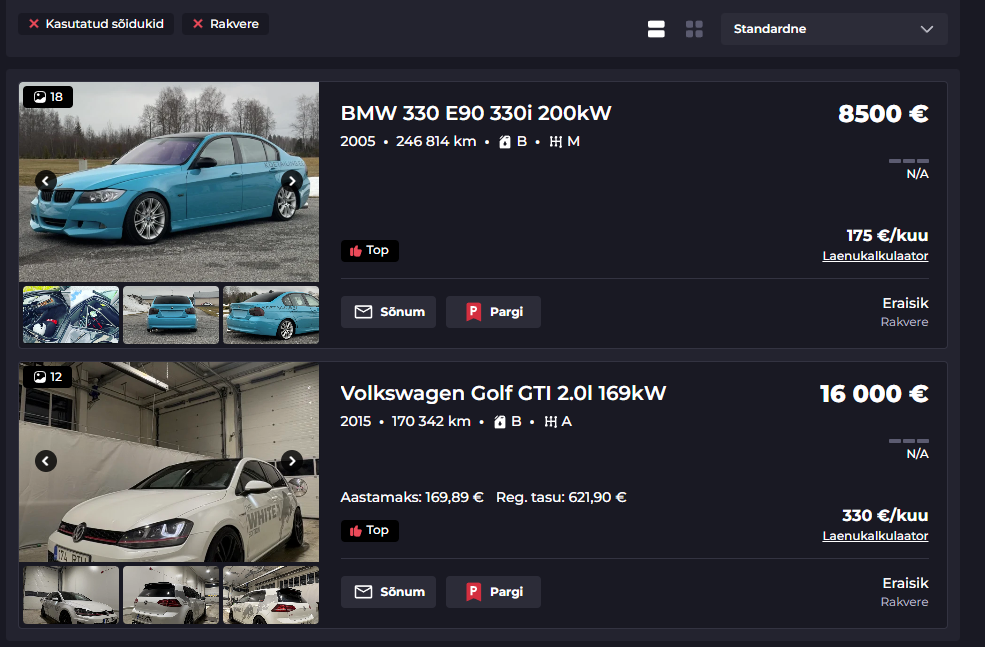Open Laenukalkulaator for the BMW listing
Screen dimensions: 985x647
click(875, 256)
